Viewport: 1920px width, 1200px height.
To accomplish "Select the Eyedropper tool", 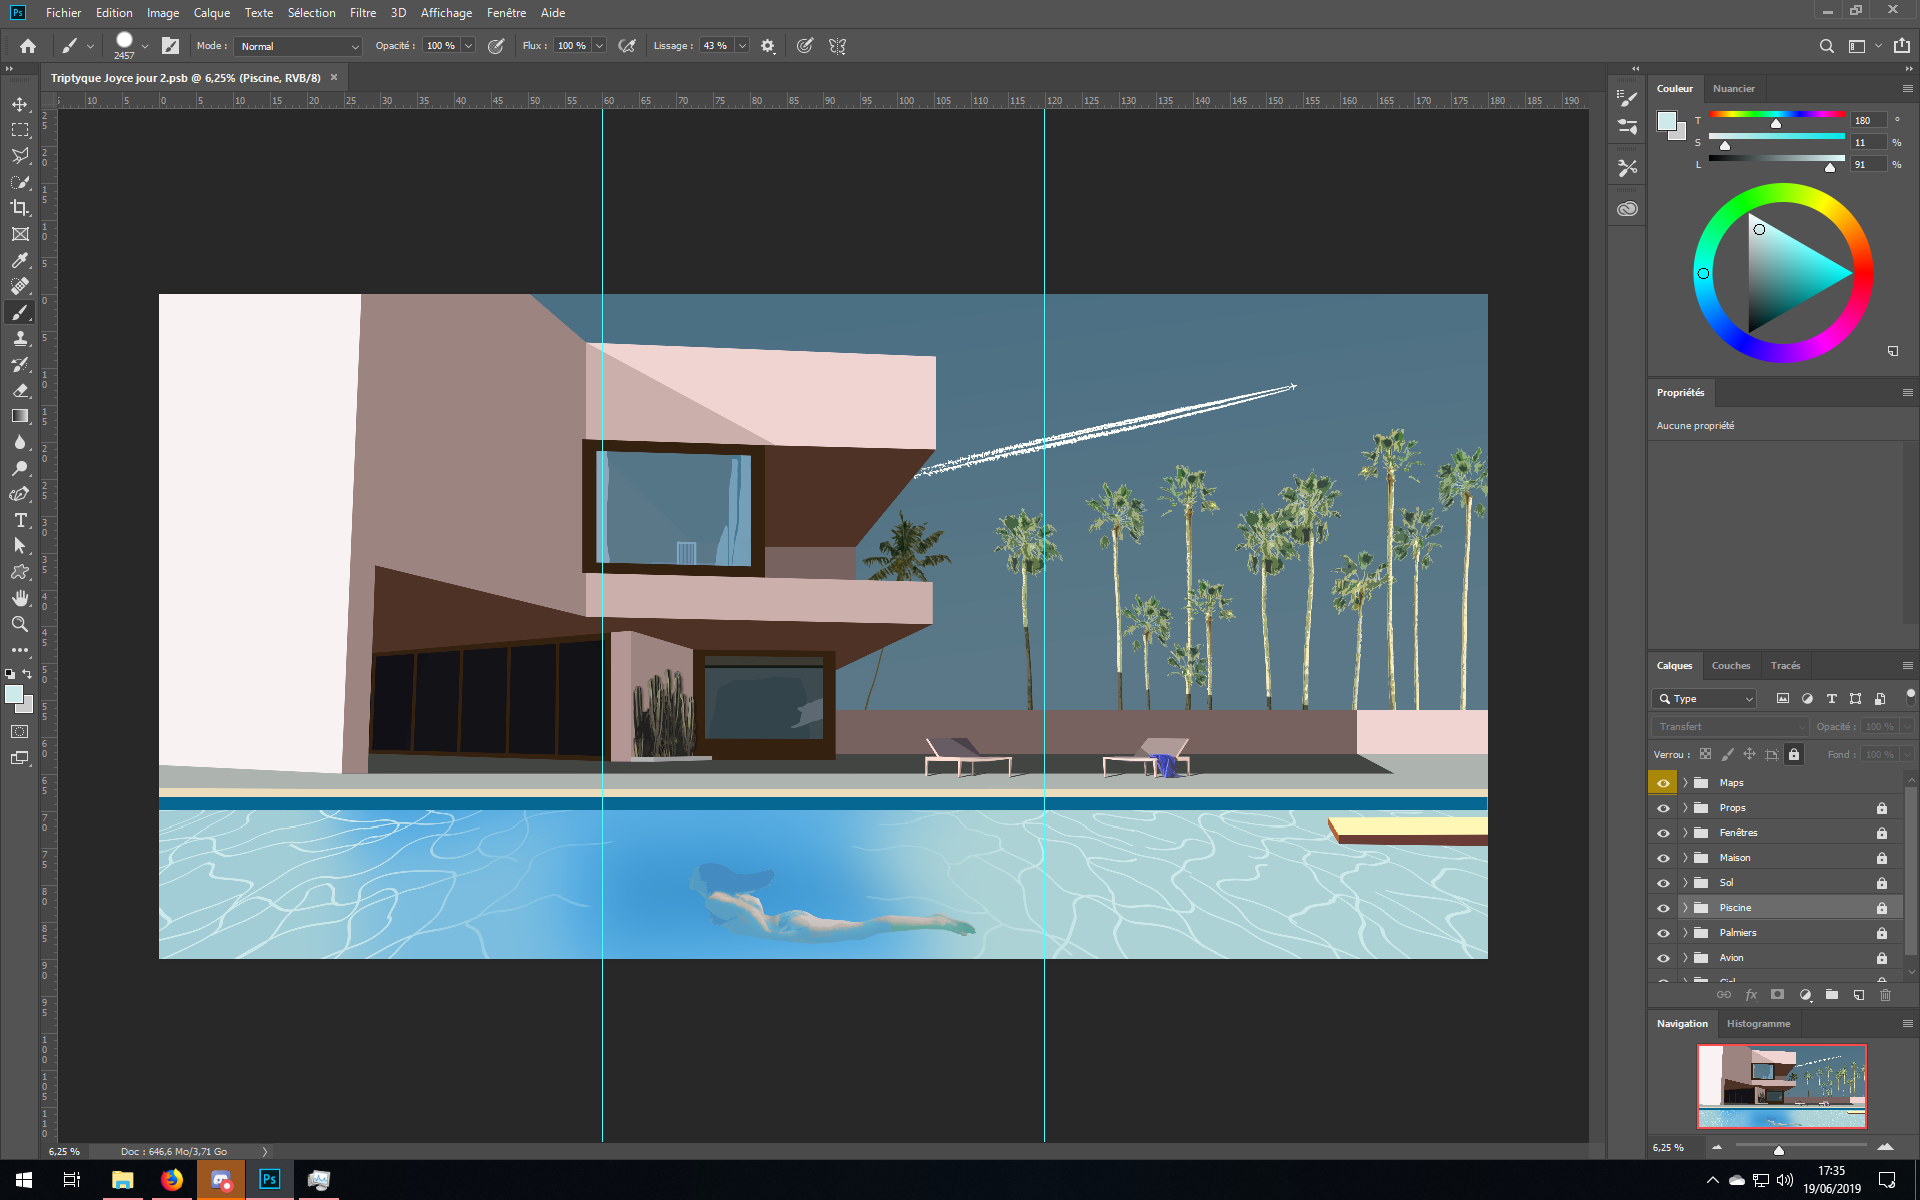I will 20,260.
